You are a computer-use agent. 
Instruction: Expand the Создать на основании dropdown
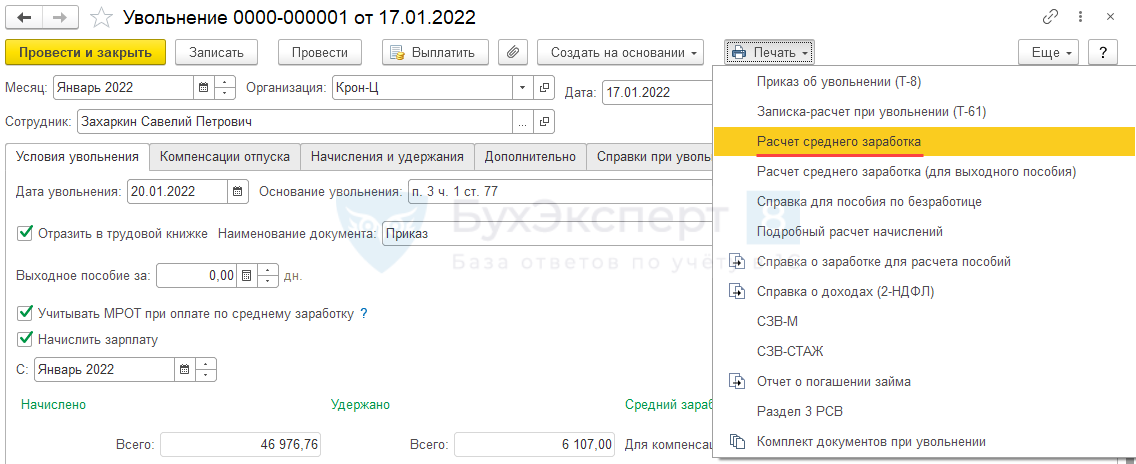click(620, 53)
